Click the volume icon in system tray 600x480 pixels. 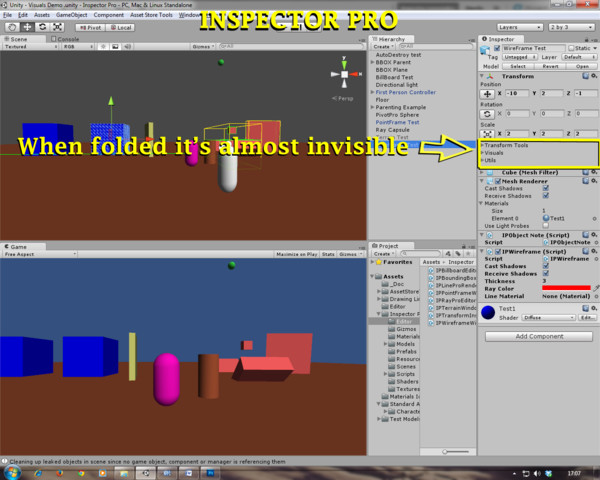pyautogui.click(x=537, y=474)
